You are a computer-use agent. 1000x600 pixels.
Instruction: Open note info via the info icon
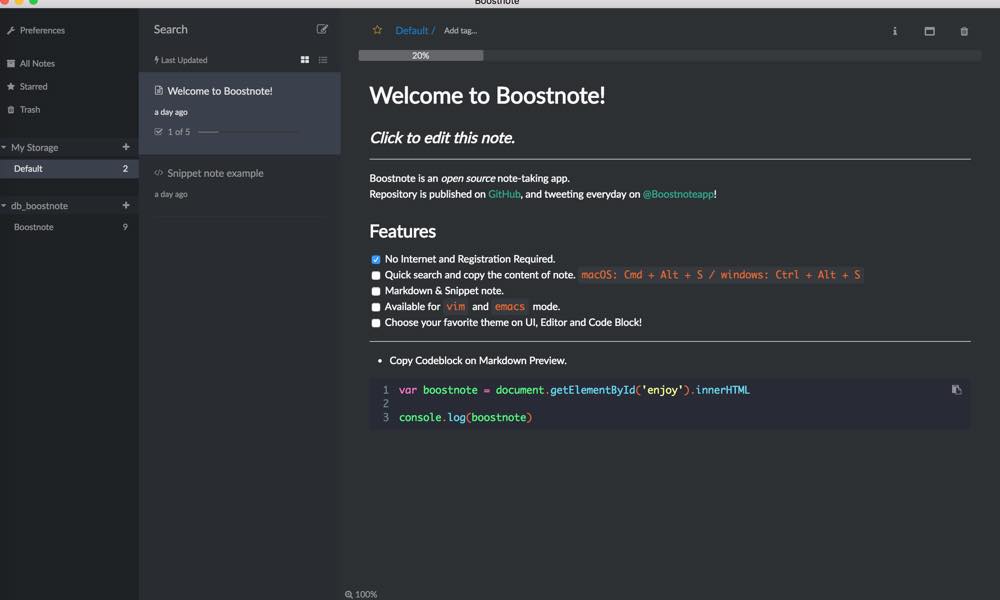895,31
